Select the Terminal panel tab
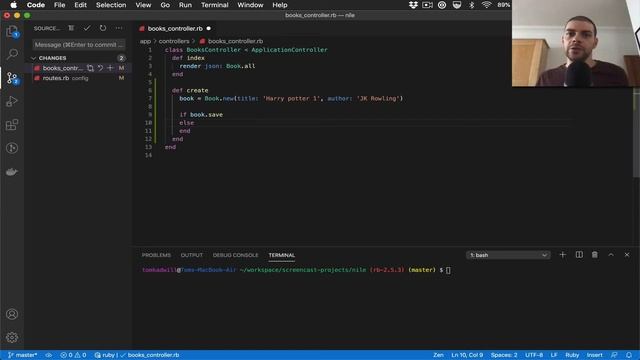 pyautogui.click(x=282, y=255)
